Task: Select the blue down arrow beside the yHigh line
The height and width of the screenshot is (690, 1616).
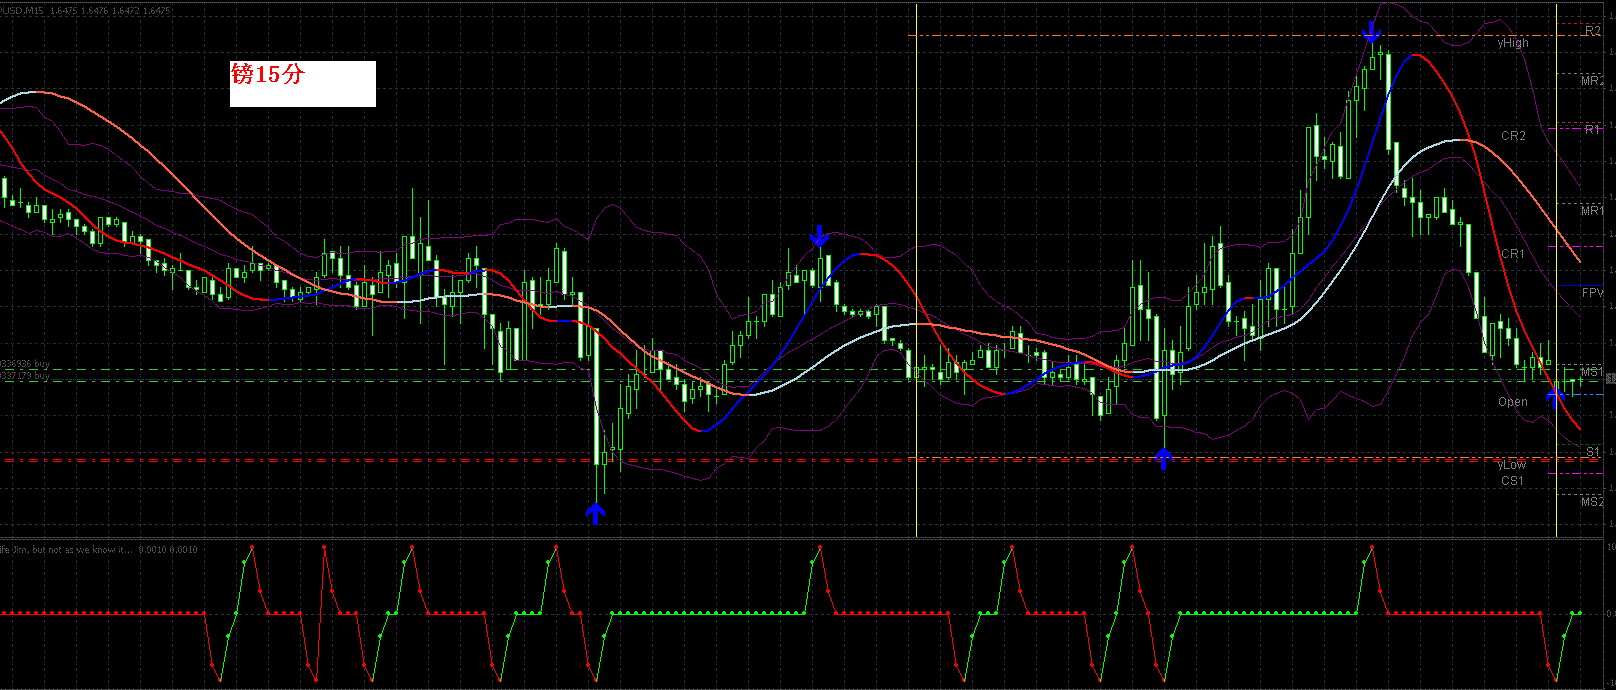Action: pyautogui.click(x=1373, y=34)
